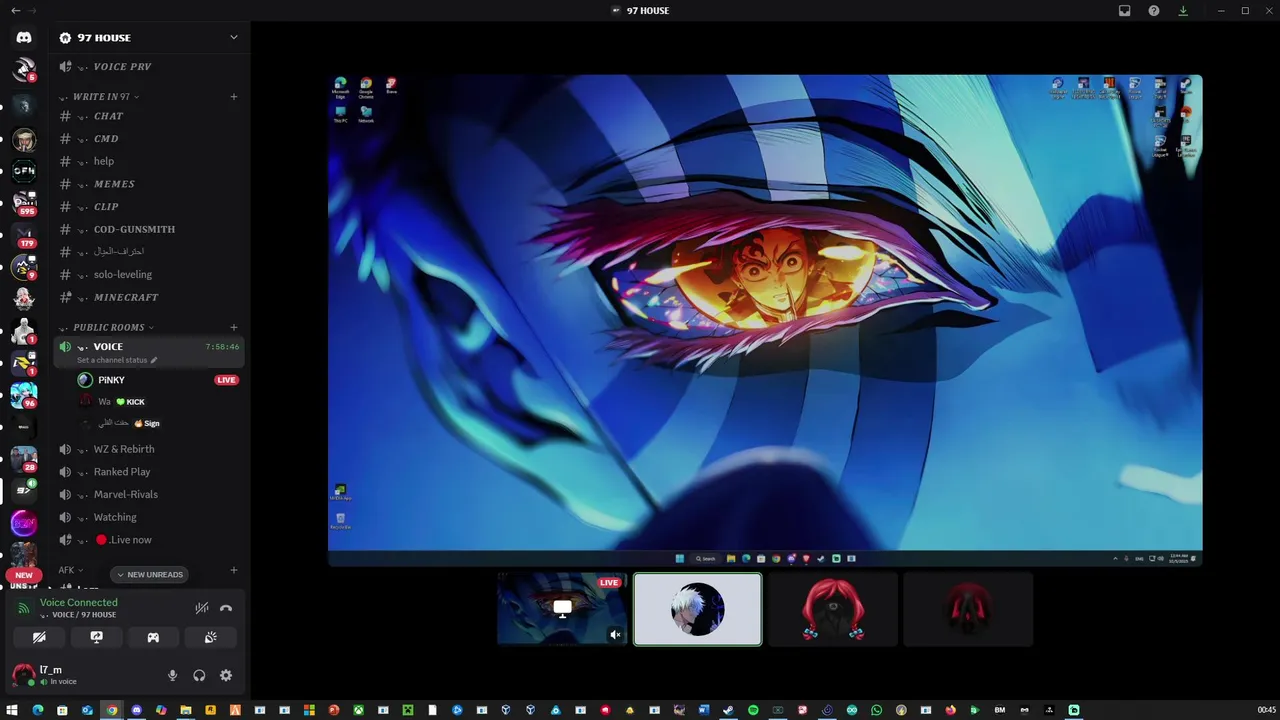
Task: Disconnect from voice with the hang-up icon
Action: 226,608
